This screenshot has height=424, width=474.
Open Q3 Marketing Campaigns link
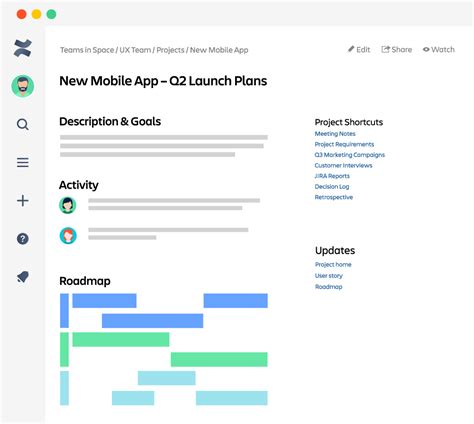[x=350, y=155]
